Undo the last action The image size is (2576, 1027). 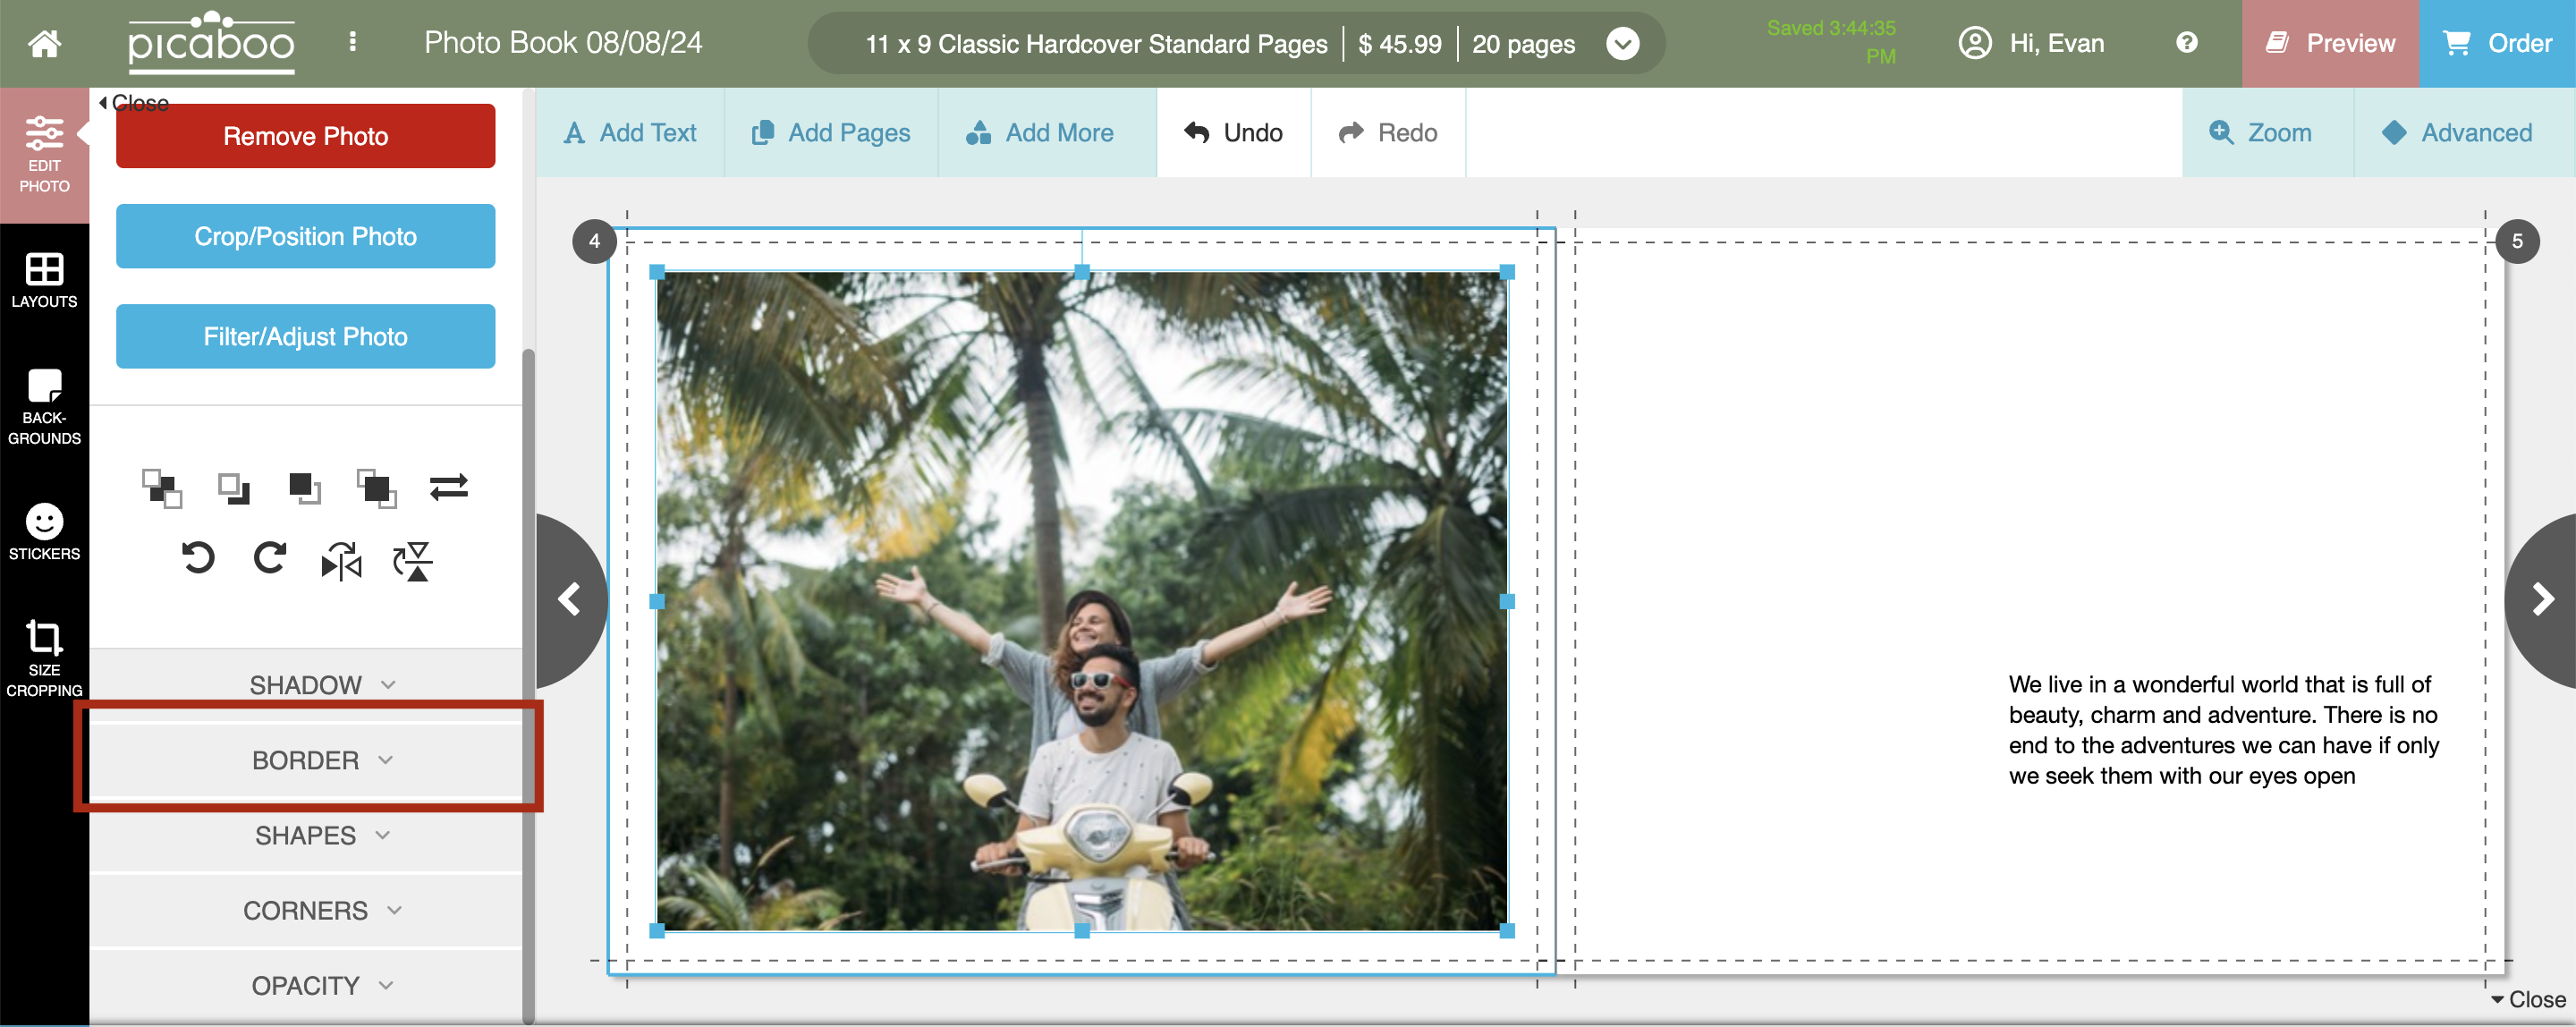click(x=1233, y=133)
